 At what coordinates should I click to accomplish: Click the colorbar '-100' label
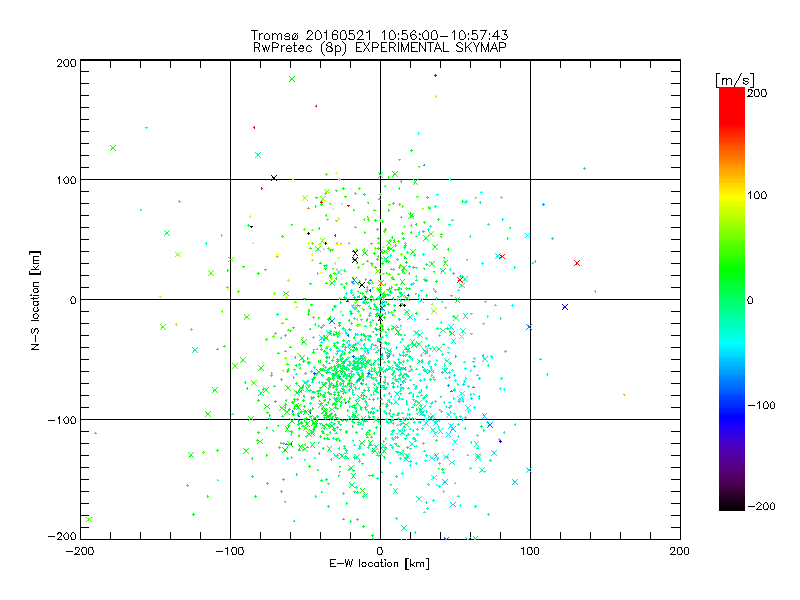(x=761, y=406)
